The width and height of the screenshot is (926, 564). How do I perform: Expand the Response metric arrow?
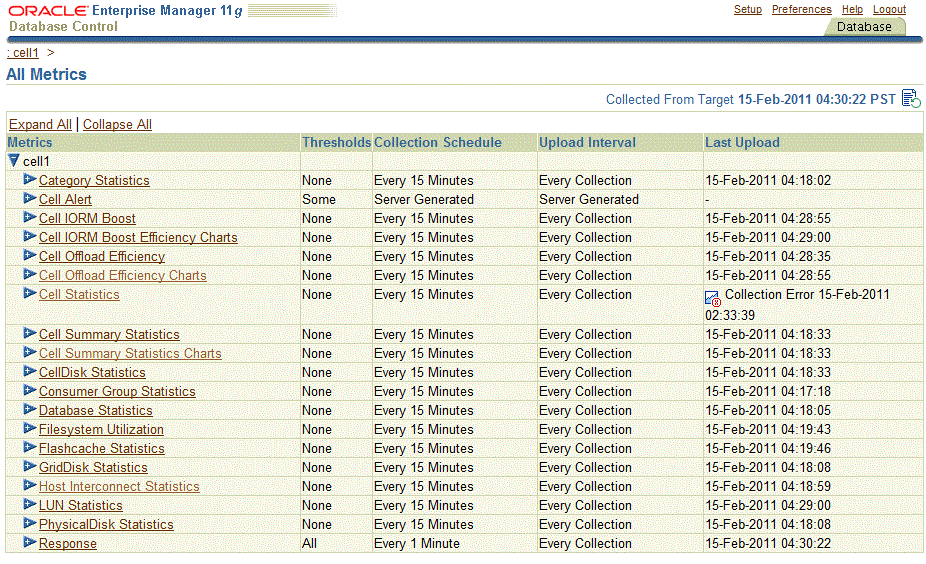30,543
